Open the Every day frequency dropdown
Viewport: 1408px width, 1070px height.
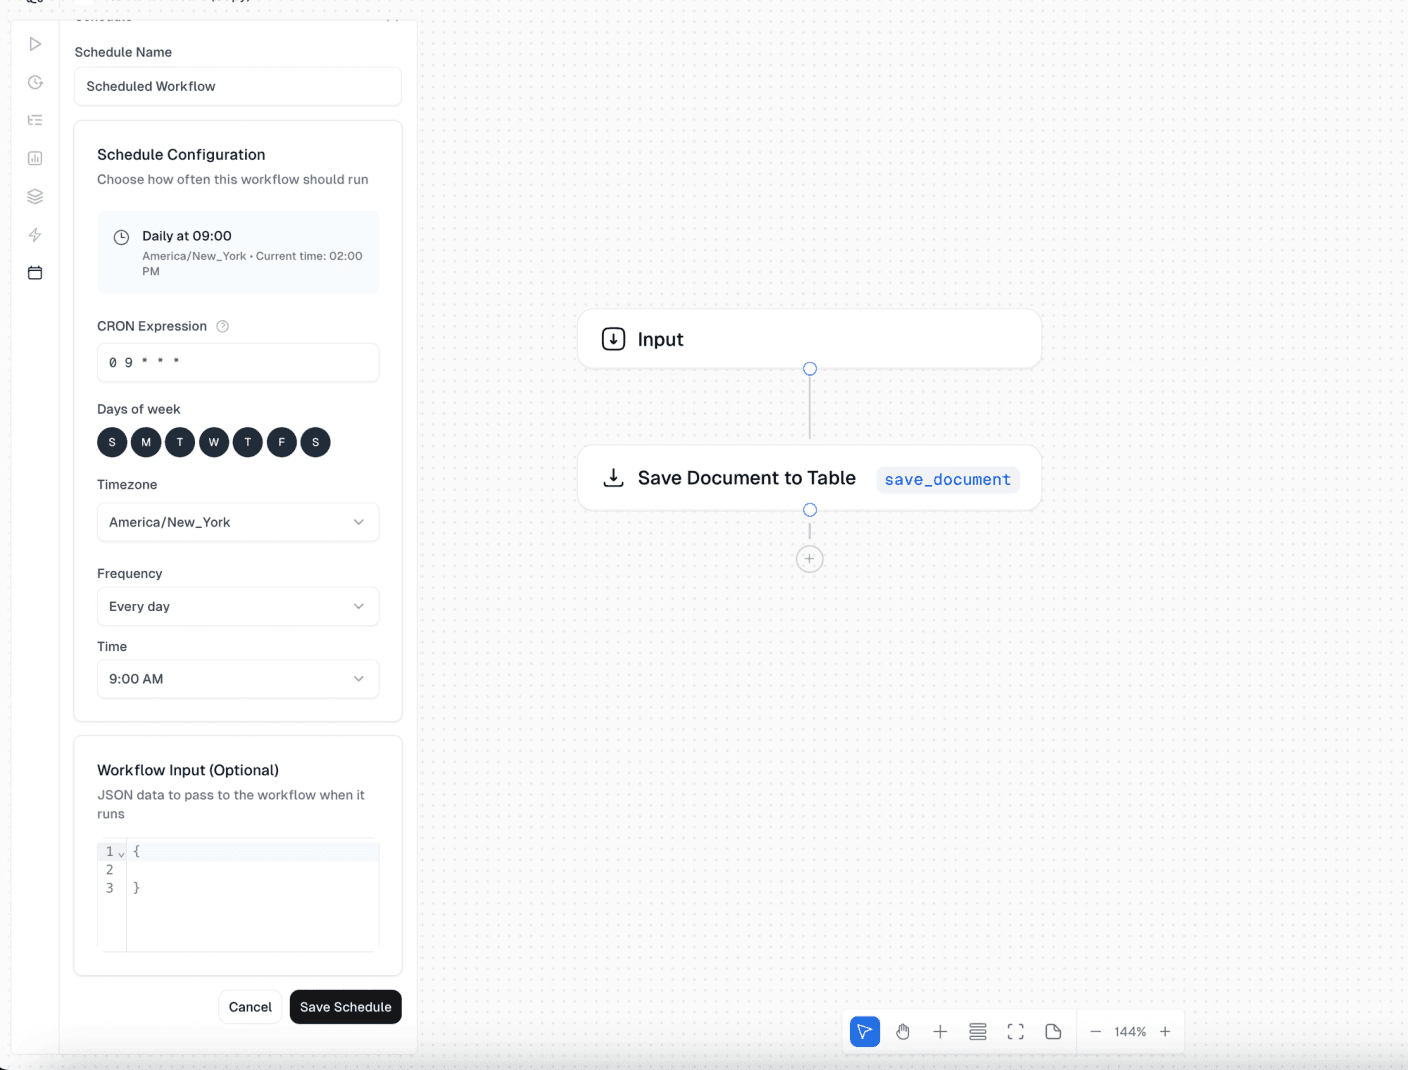[x=238, y=606]
